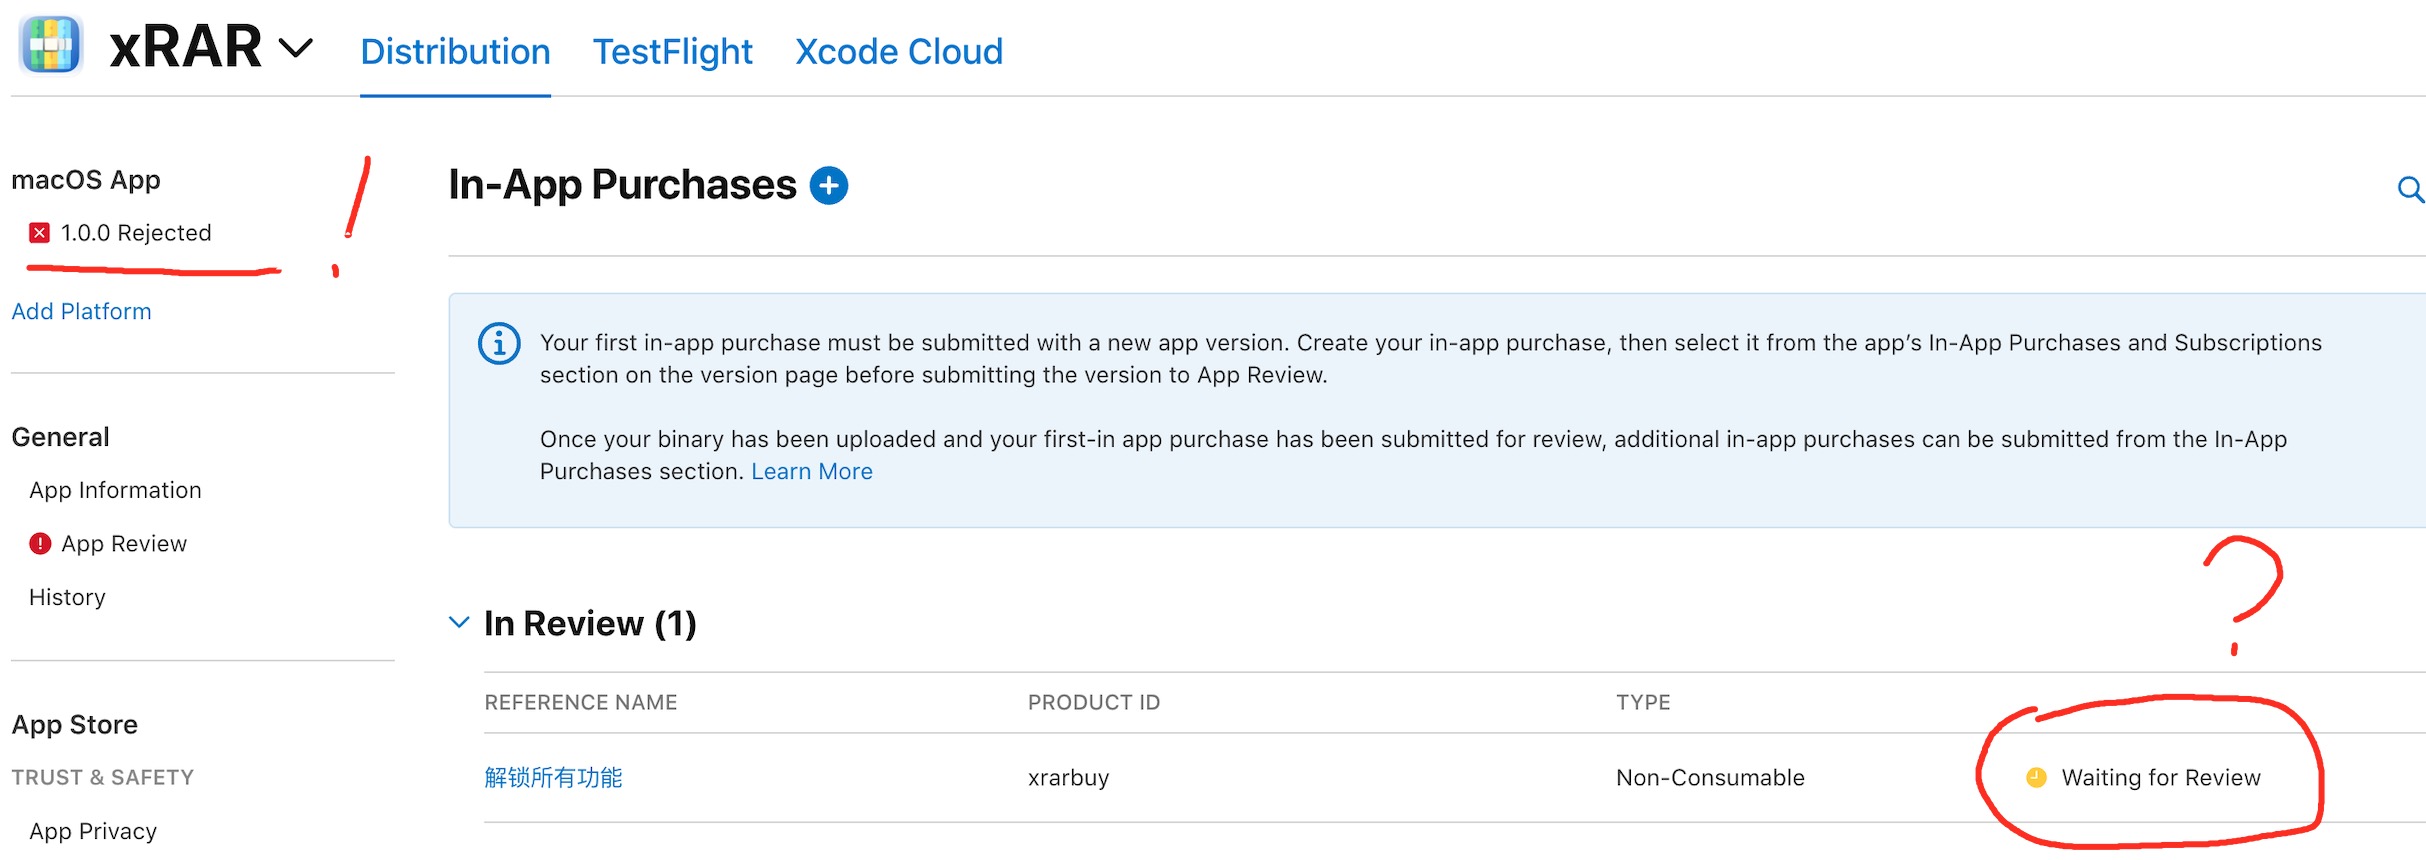
Task: Click the xRAR app icon
Action: tap(50, 46)
